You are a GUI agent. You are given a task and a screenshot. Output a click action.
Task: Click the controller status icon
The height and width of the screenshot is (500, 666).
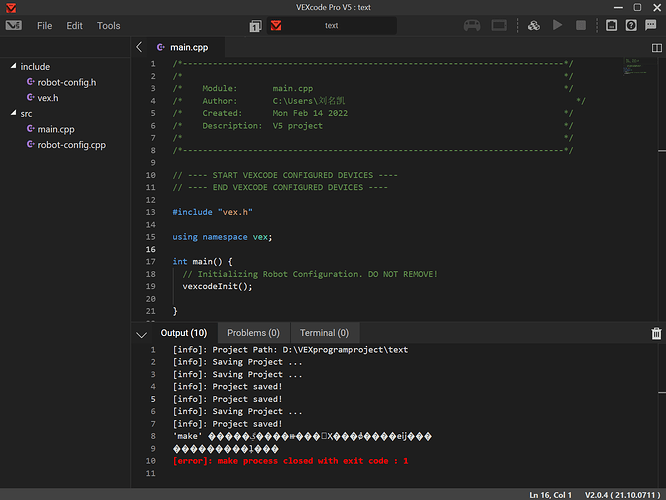click(x=472, y=25)
